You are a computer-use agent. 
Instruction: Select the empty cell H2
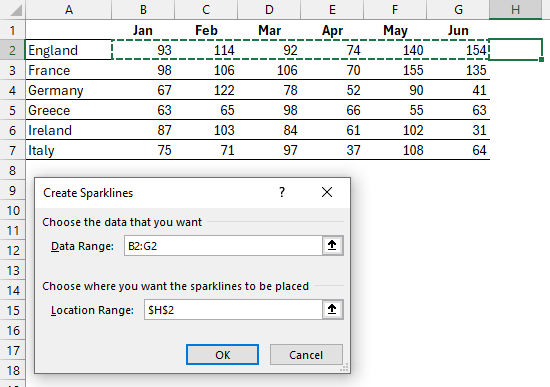[x=515, y=50]
